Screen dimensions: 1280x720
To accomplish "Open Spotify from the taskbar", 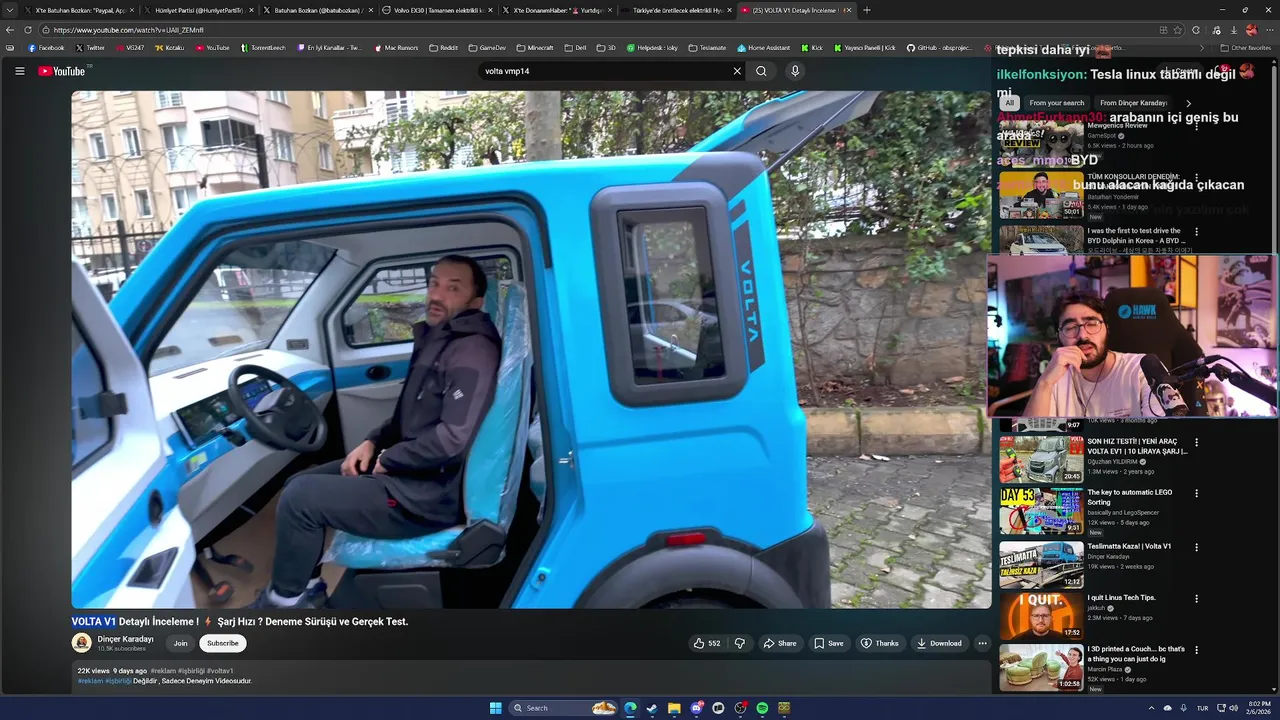I will click(x=762, y=708).
